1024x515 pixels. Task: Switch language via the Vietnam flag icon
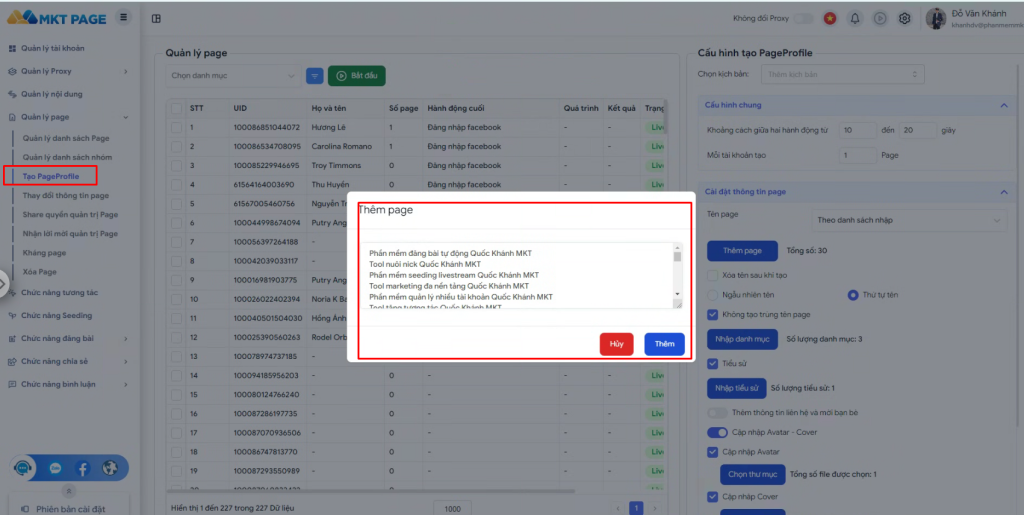[829, 18]
